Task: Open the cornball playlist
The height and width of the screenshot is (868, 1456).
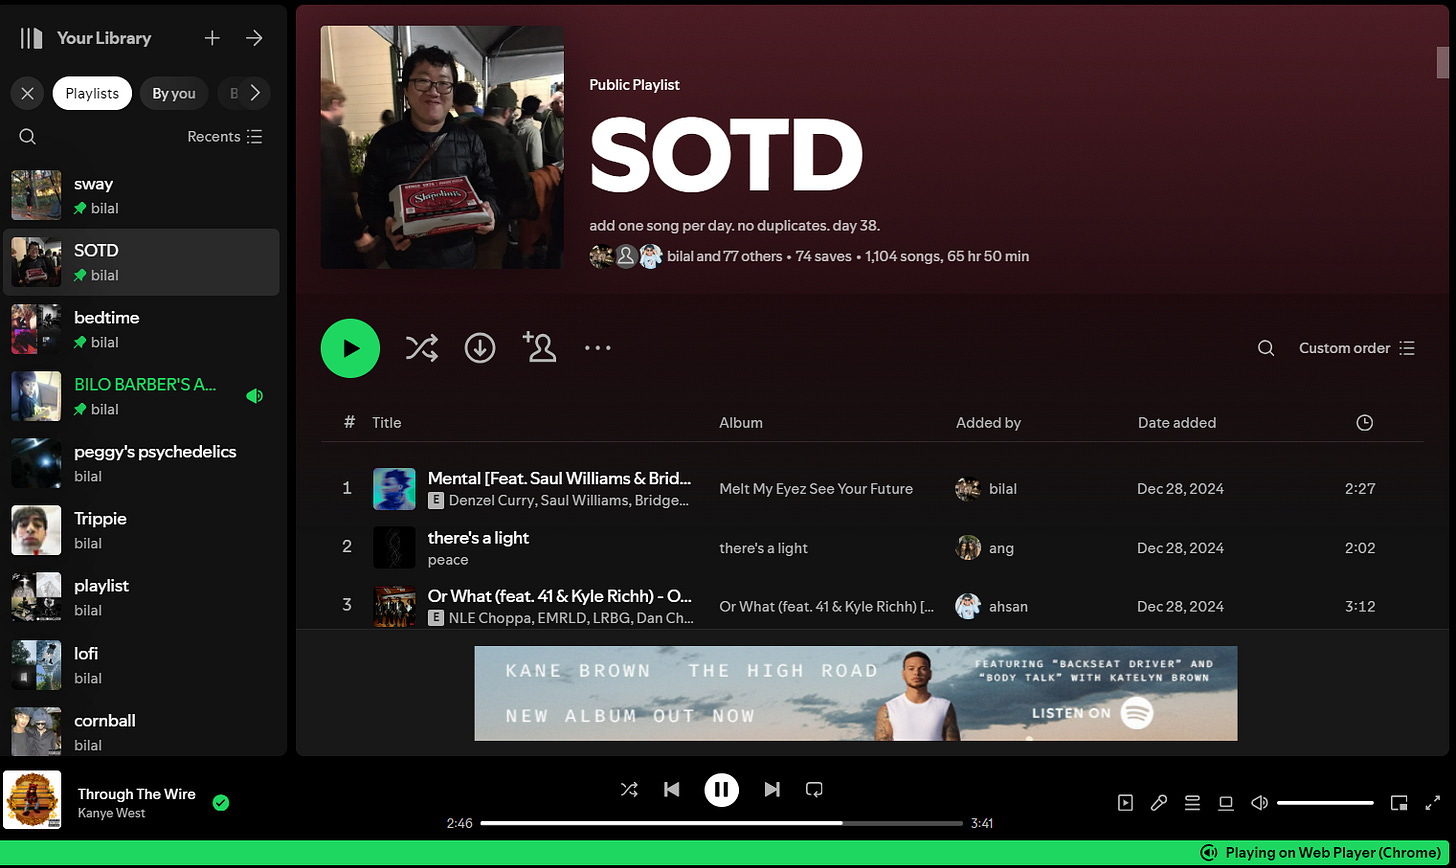Action: tap(141, 731)
